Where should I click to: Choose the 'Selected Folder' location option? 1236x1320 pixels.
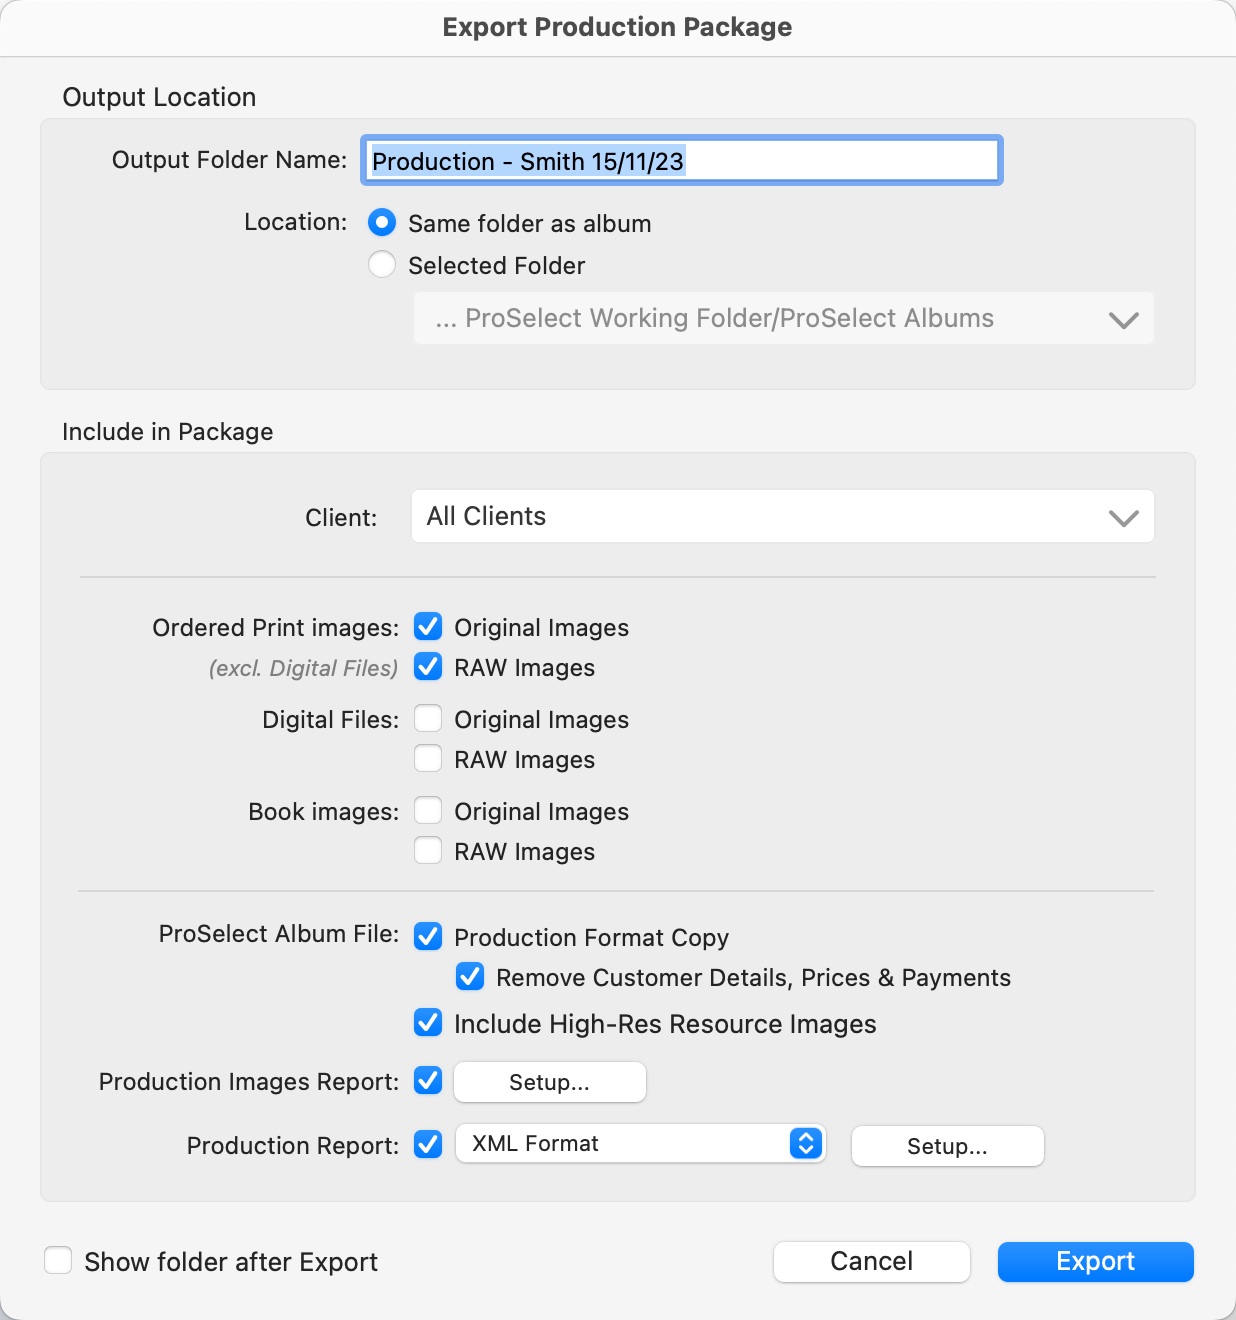(382, 265)
